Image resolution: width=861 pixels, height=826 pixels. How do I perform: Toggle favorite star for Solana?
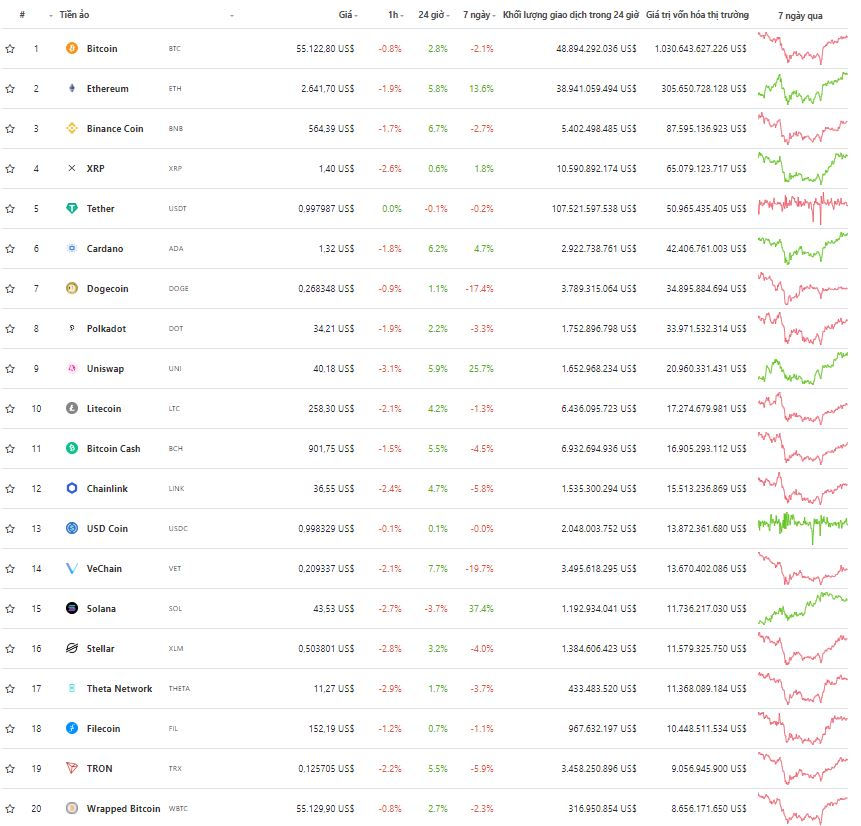click(x=10, y=609)
